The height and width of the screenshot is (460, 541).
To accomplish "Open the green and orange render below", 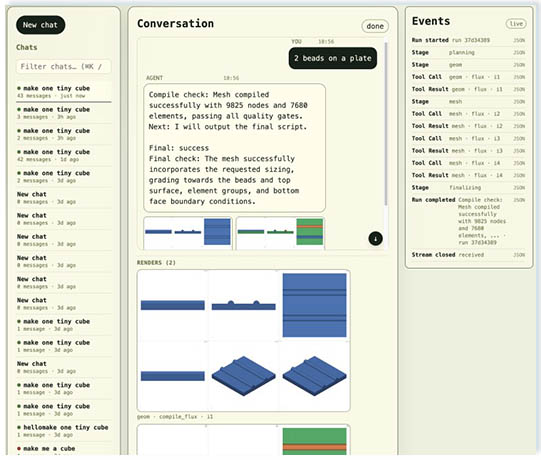I will [x=244, y=440].
